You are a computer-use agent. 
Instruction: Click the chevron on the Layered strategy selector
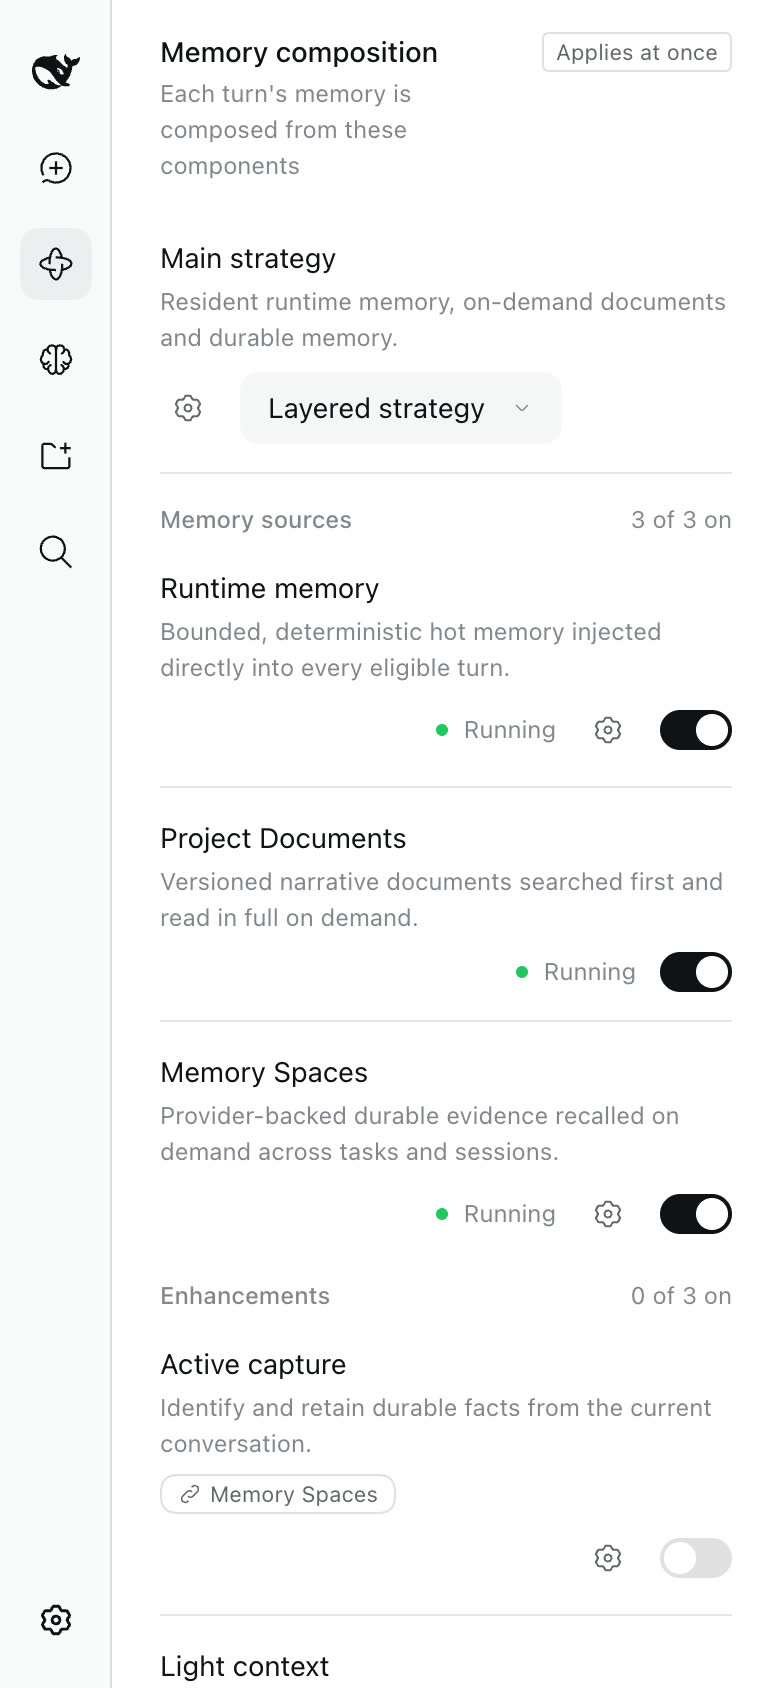pyautogui.click(x=522, y=408)
